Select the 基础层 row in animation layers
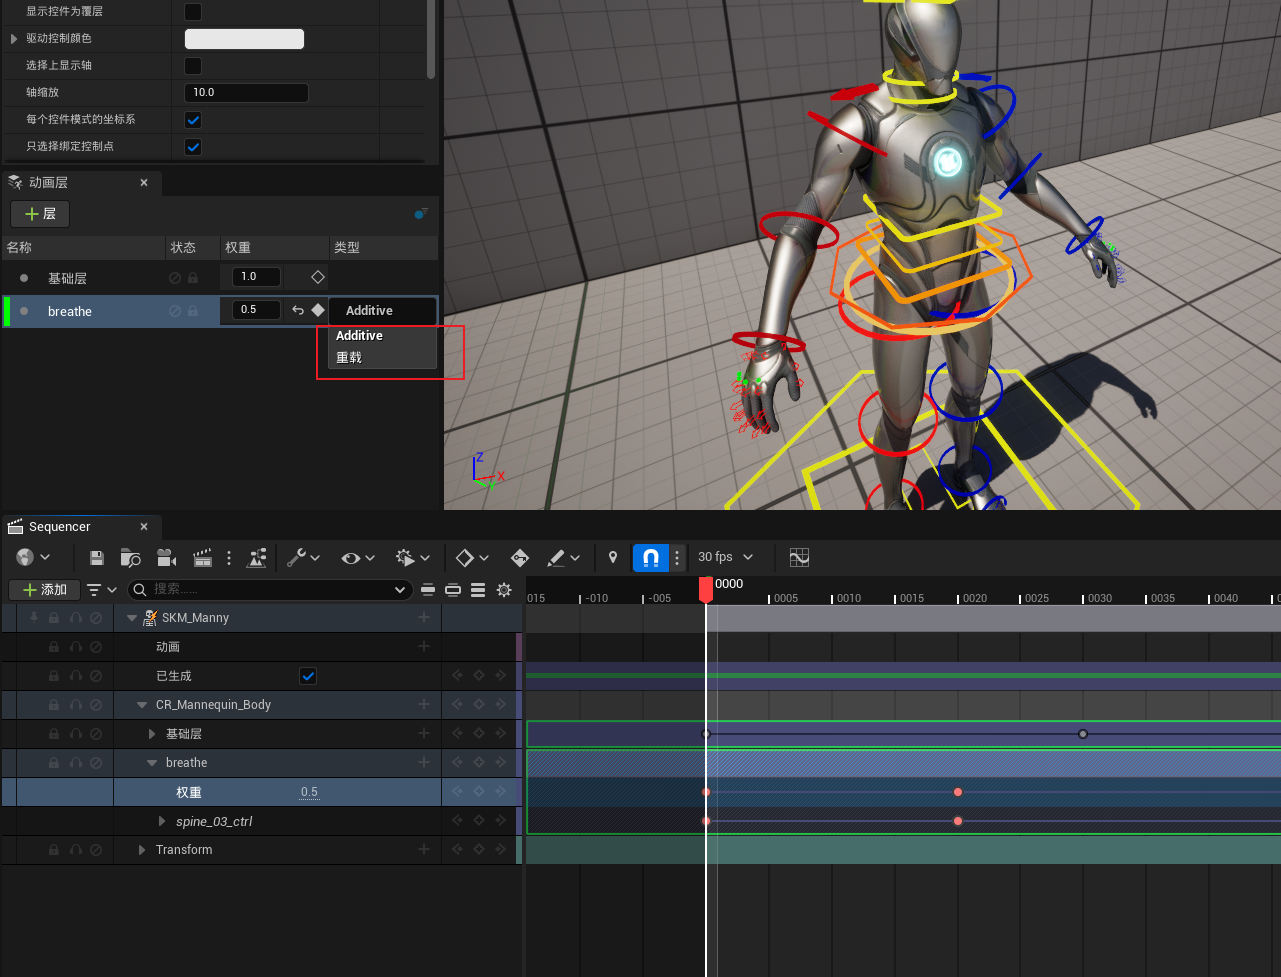Viewport: 1281px width, 977px height. point(219,278)
